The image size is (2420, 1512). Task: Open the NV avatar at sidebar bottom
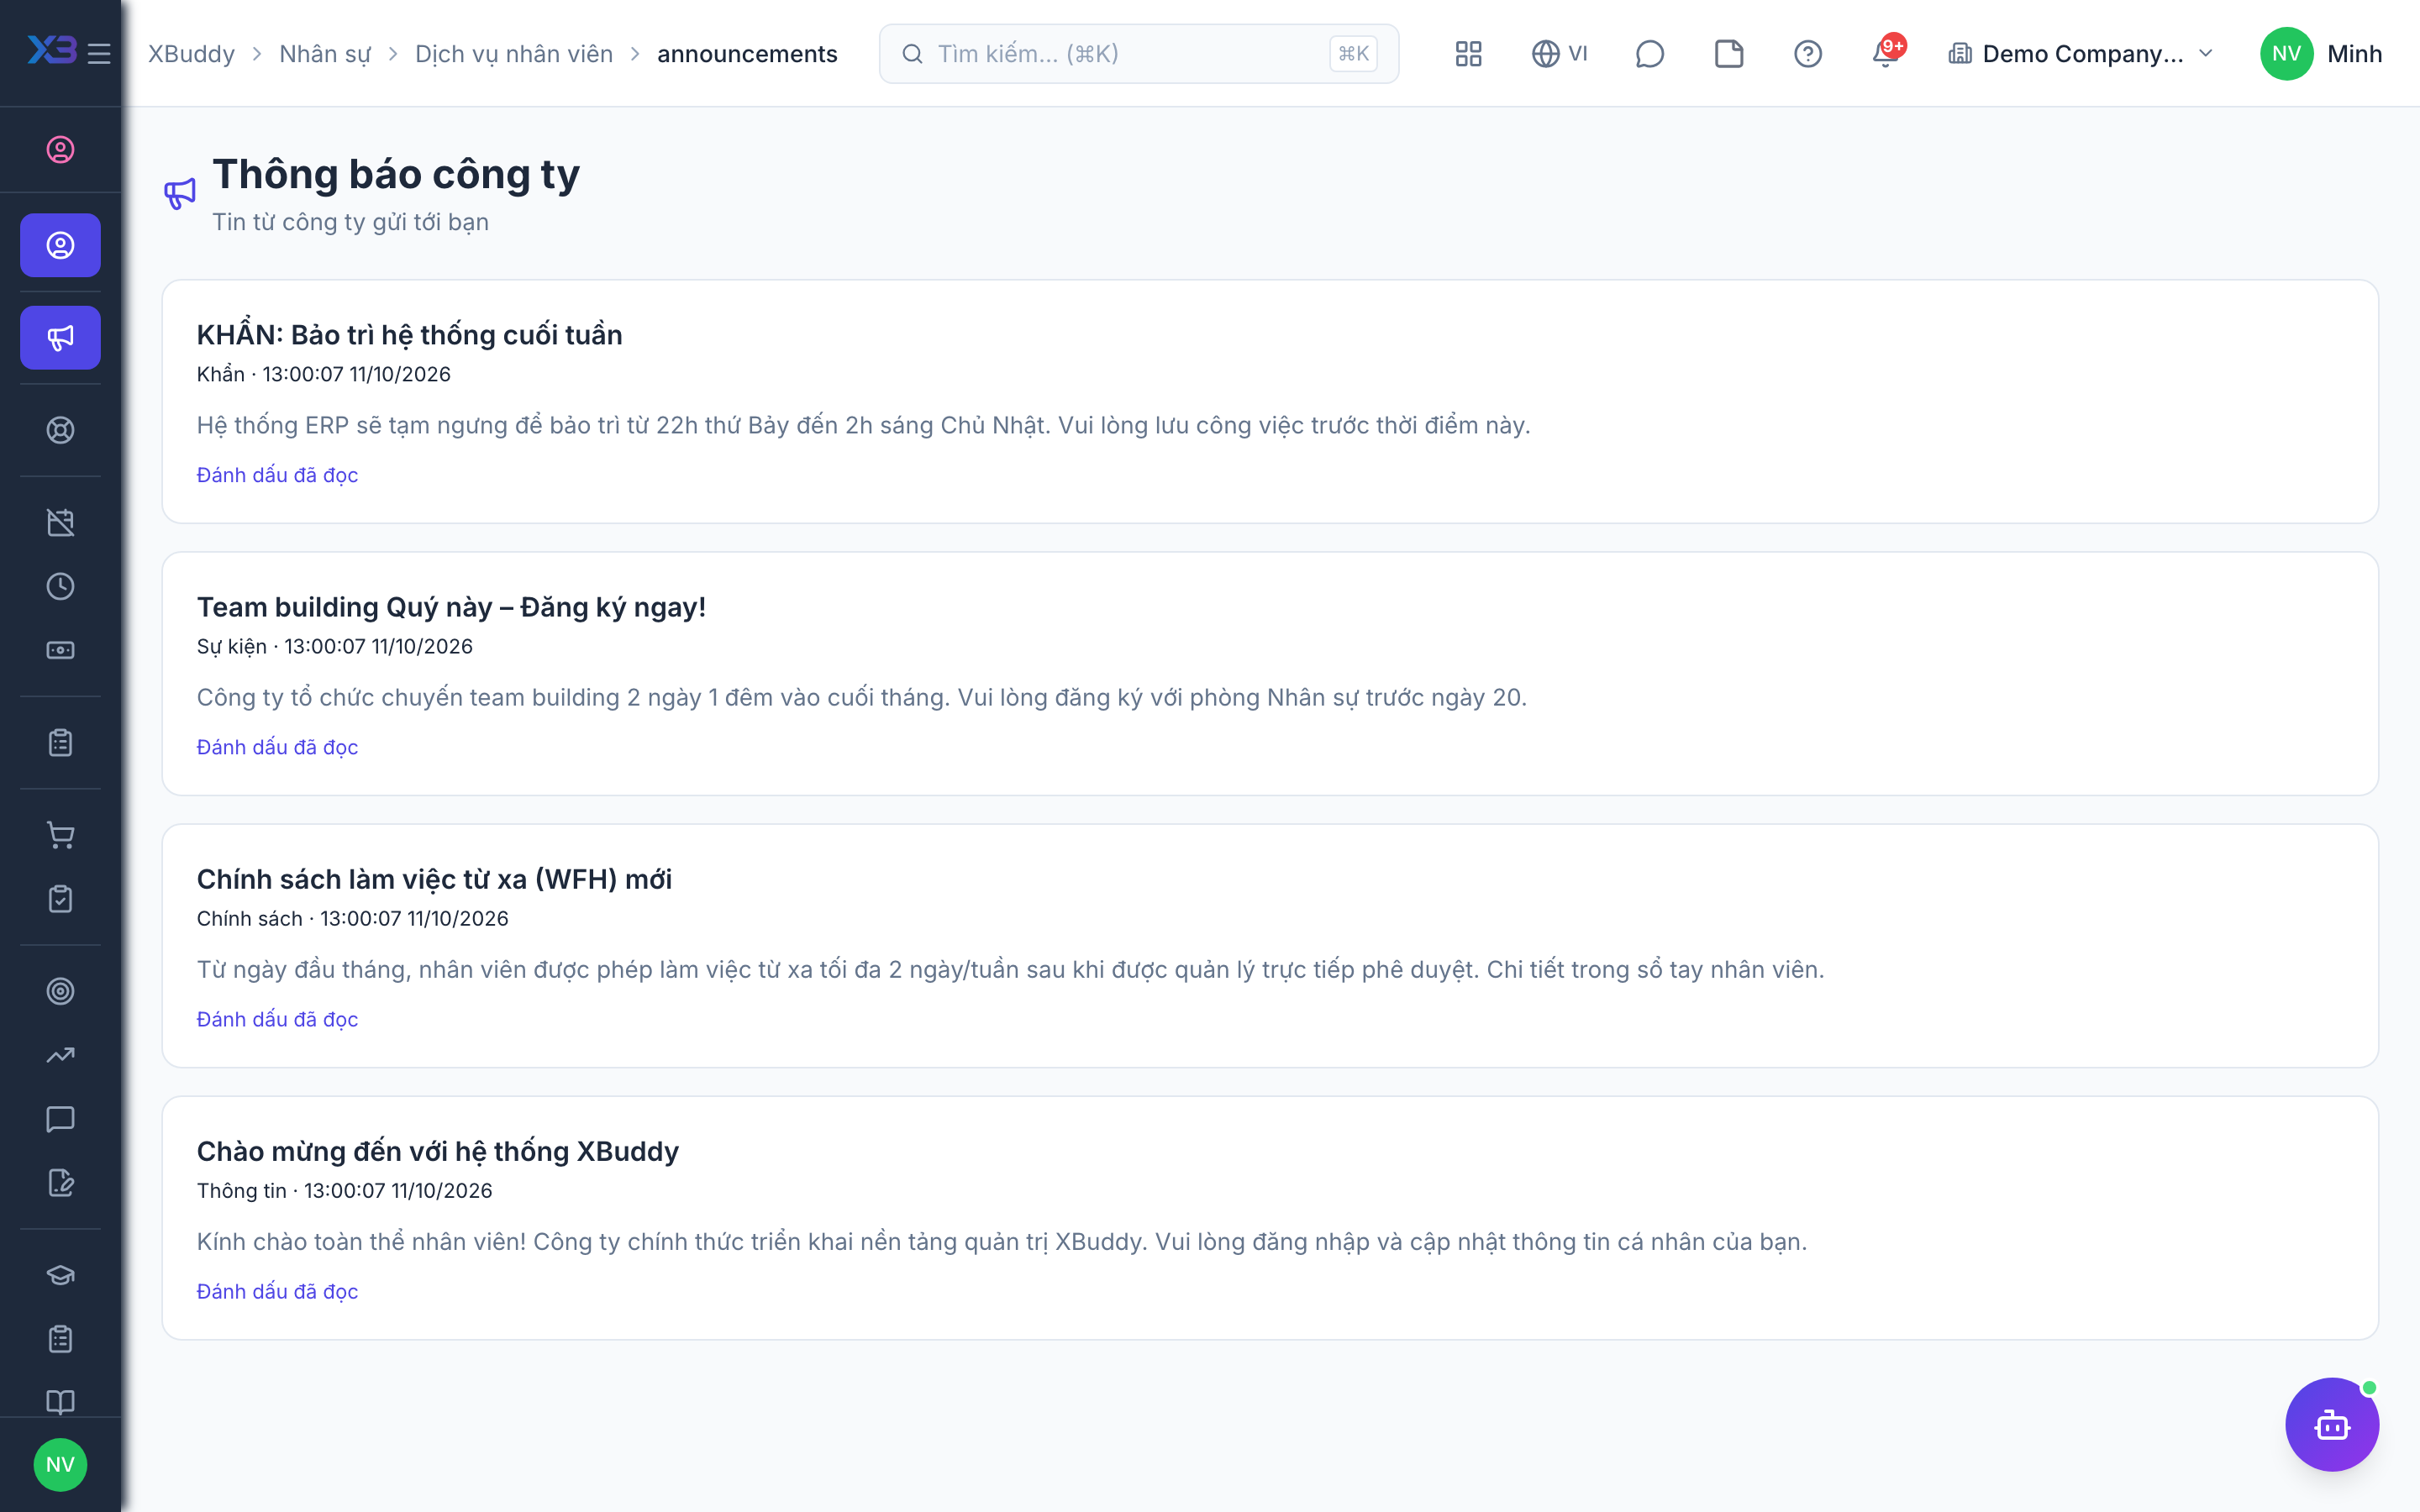pos(60,1464)
